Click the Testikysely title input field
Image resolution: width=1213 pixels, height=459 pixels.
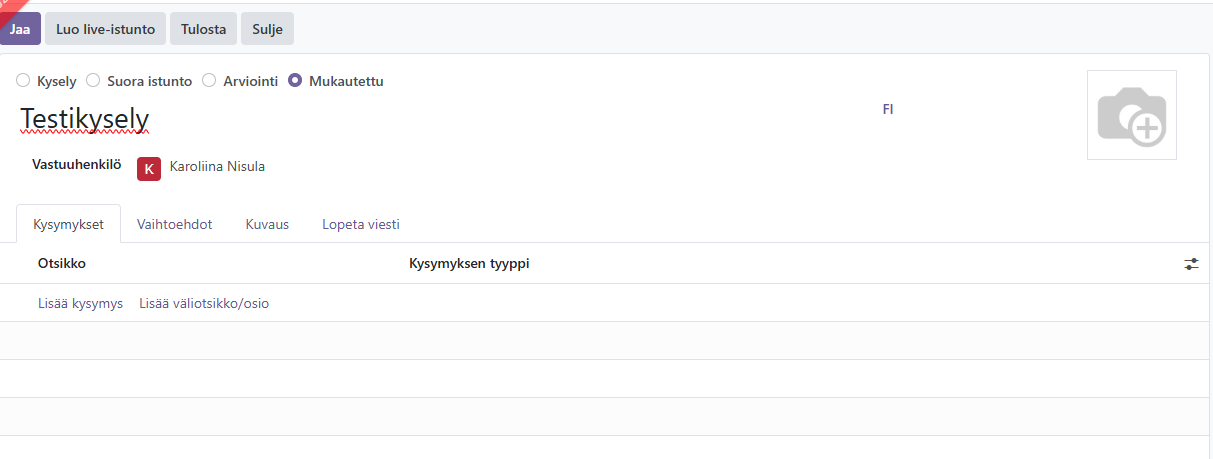85,119
